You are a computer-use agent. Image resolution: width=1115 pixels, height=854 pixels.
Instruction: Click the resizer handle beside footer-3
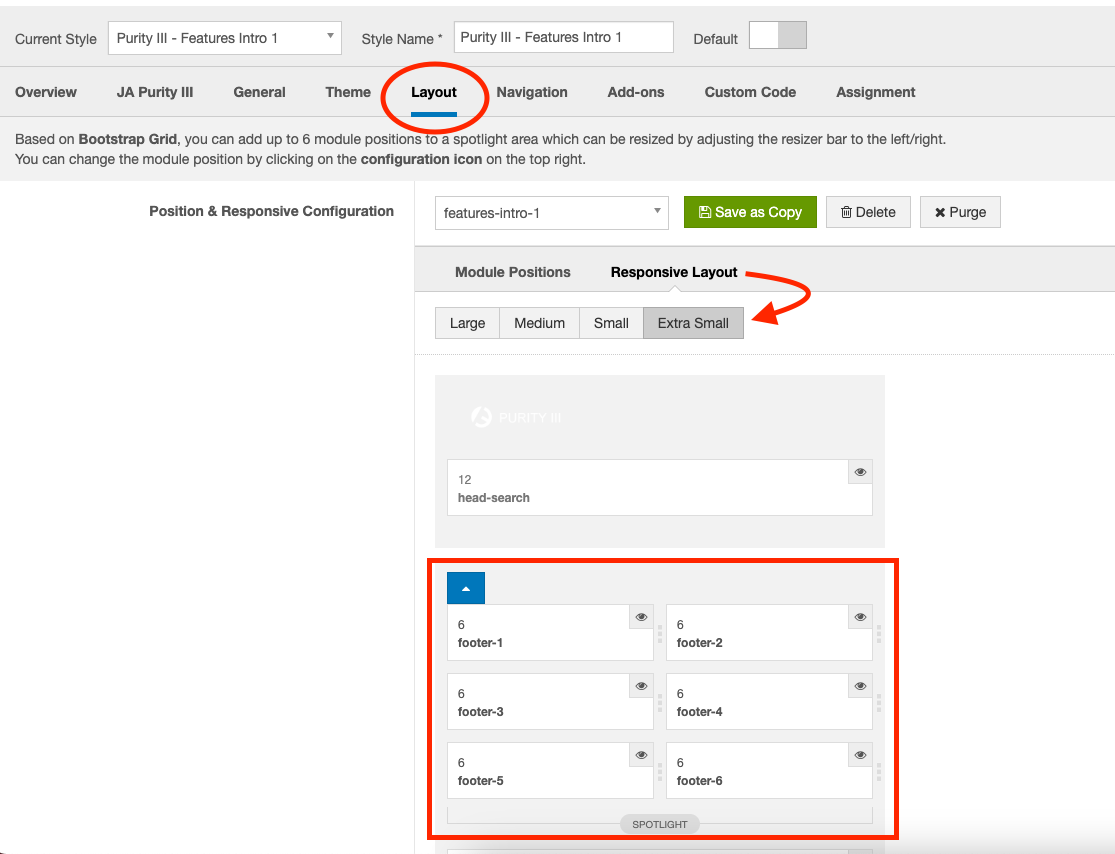coord(660,702)
